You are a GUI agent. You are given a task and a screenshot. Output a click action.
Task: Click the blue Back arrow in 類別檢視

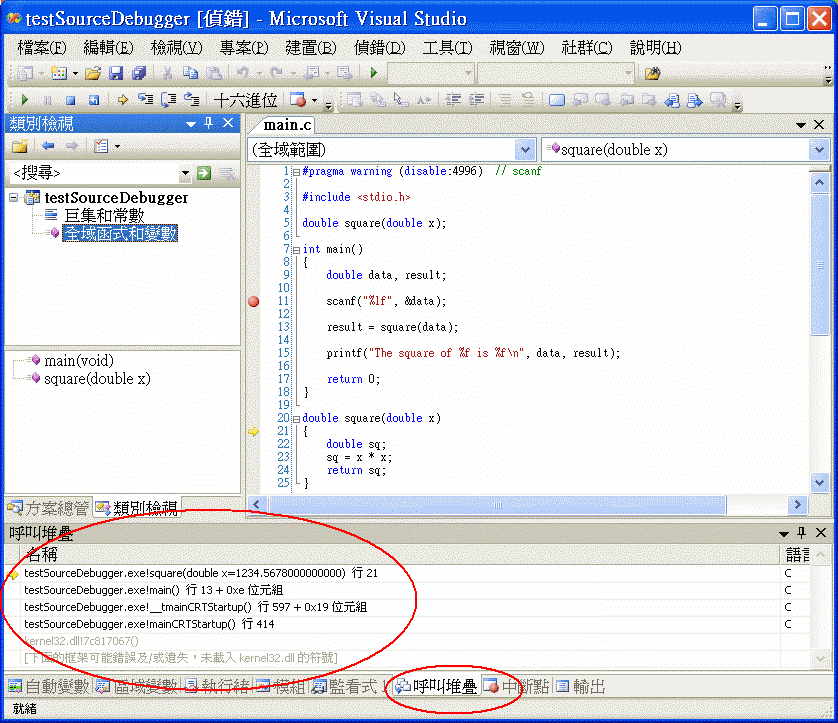[48, 145]
